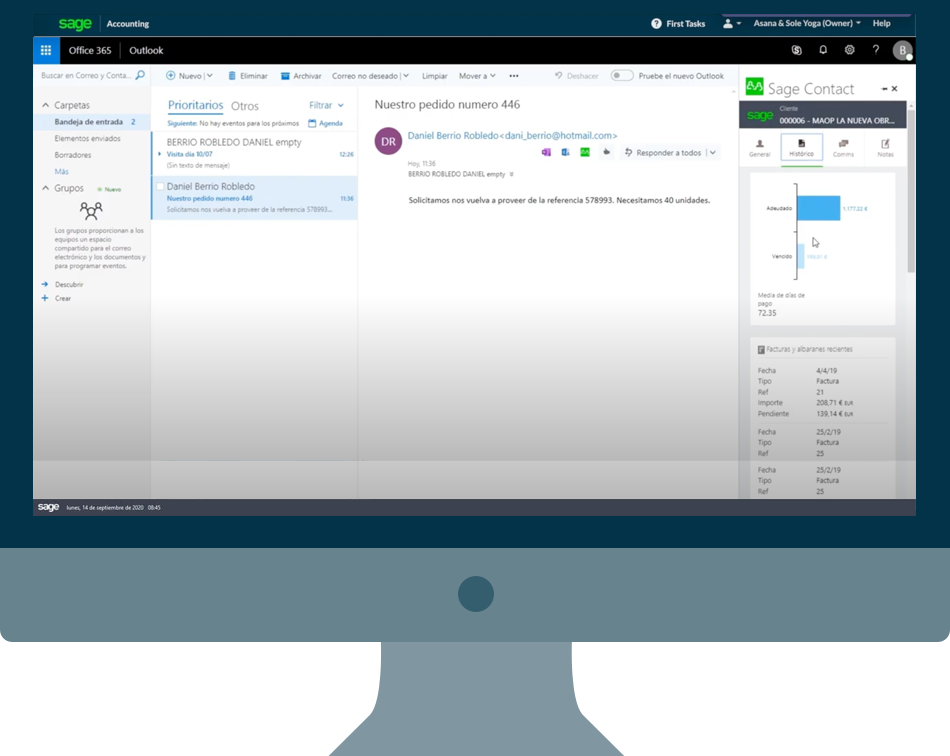
Task: Open the account avatar B menu
Action: [902, 50]
